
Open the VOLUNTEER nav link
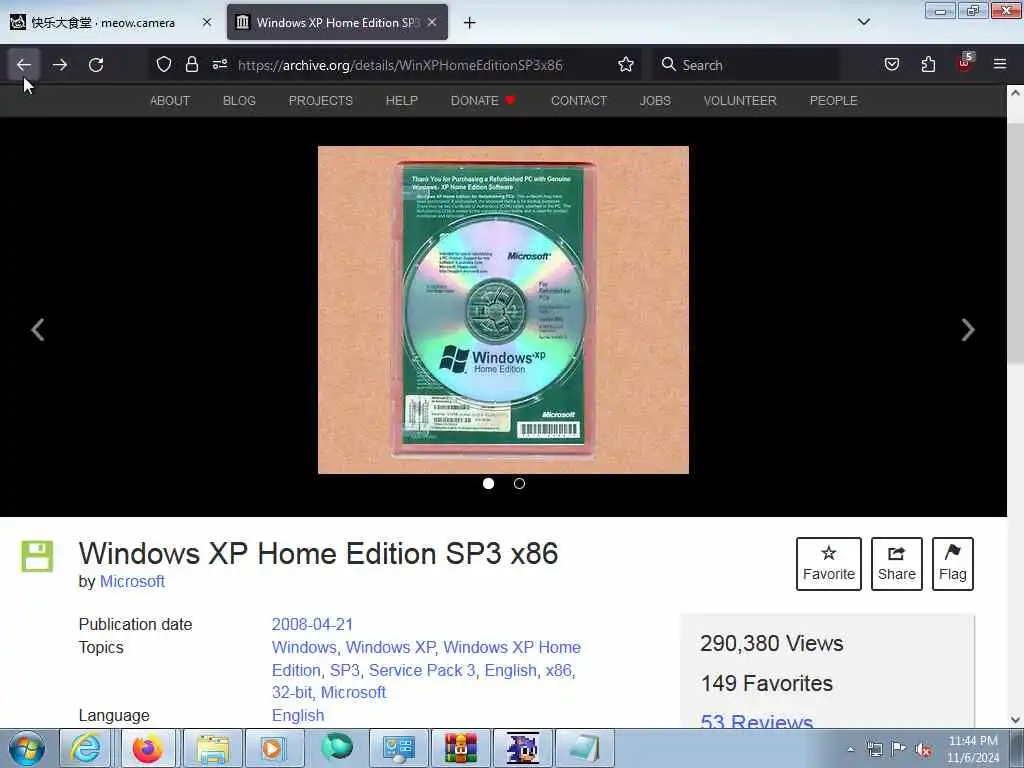pos(740,101)
